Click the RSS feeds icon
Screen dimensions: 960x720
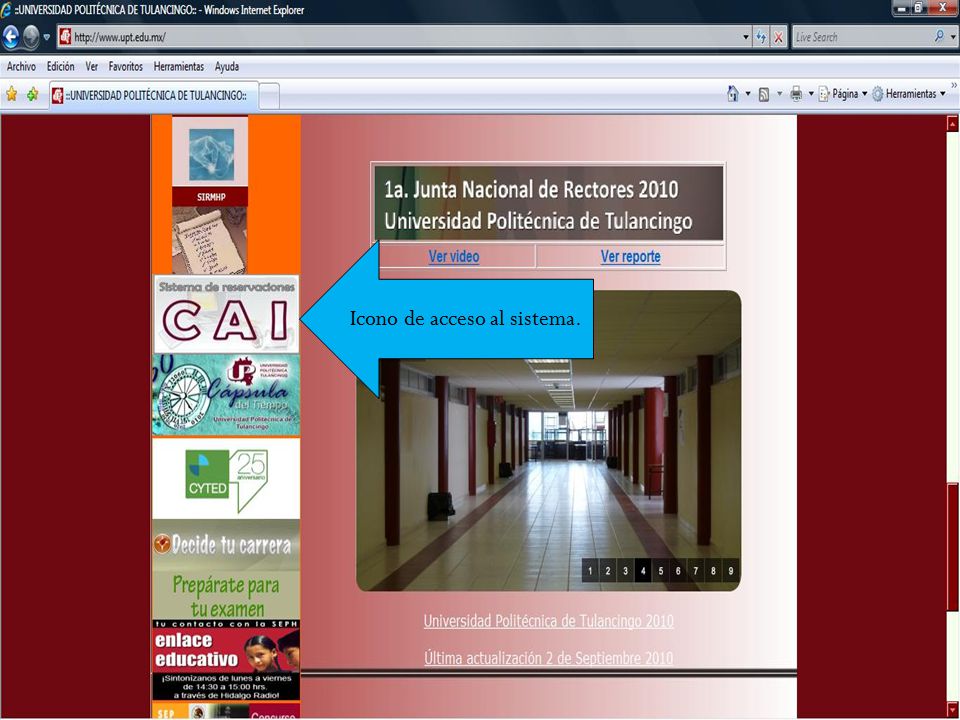(x=764, y=94)
